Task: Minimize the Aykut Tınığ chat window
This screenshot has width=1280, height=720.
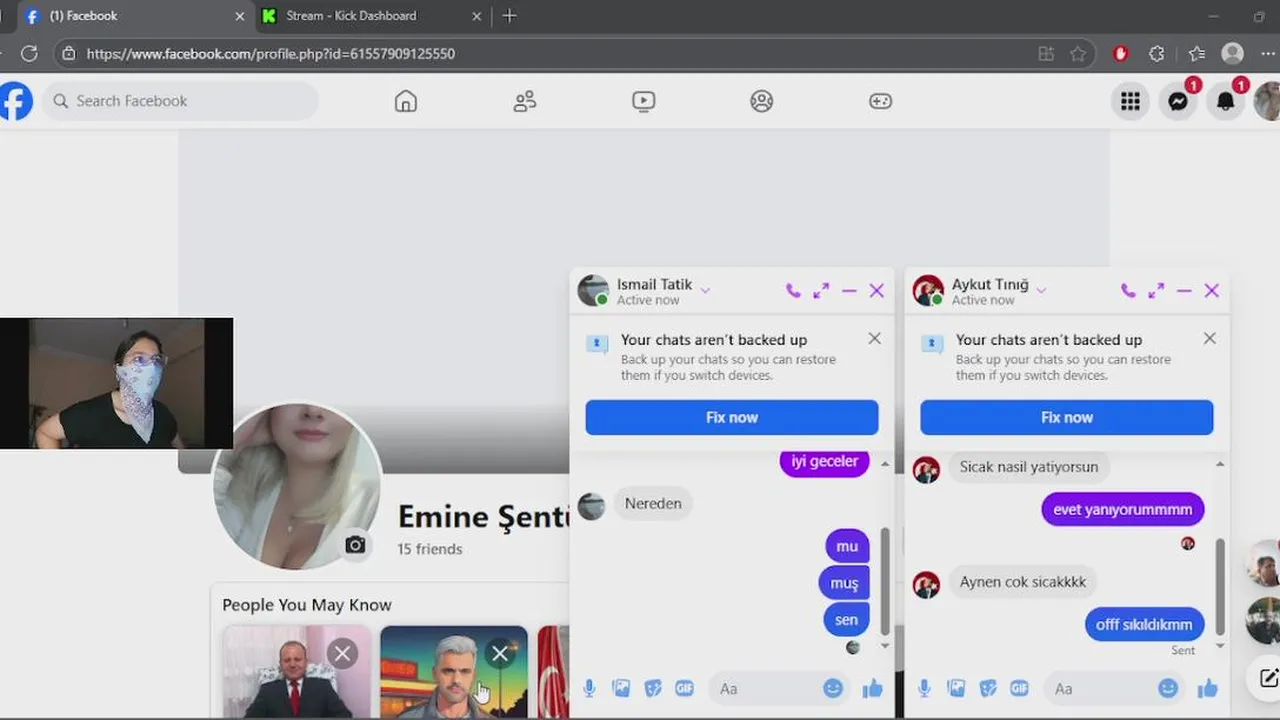Action: 1184,291
